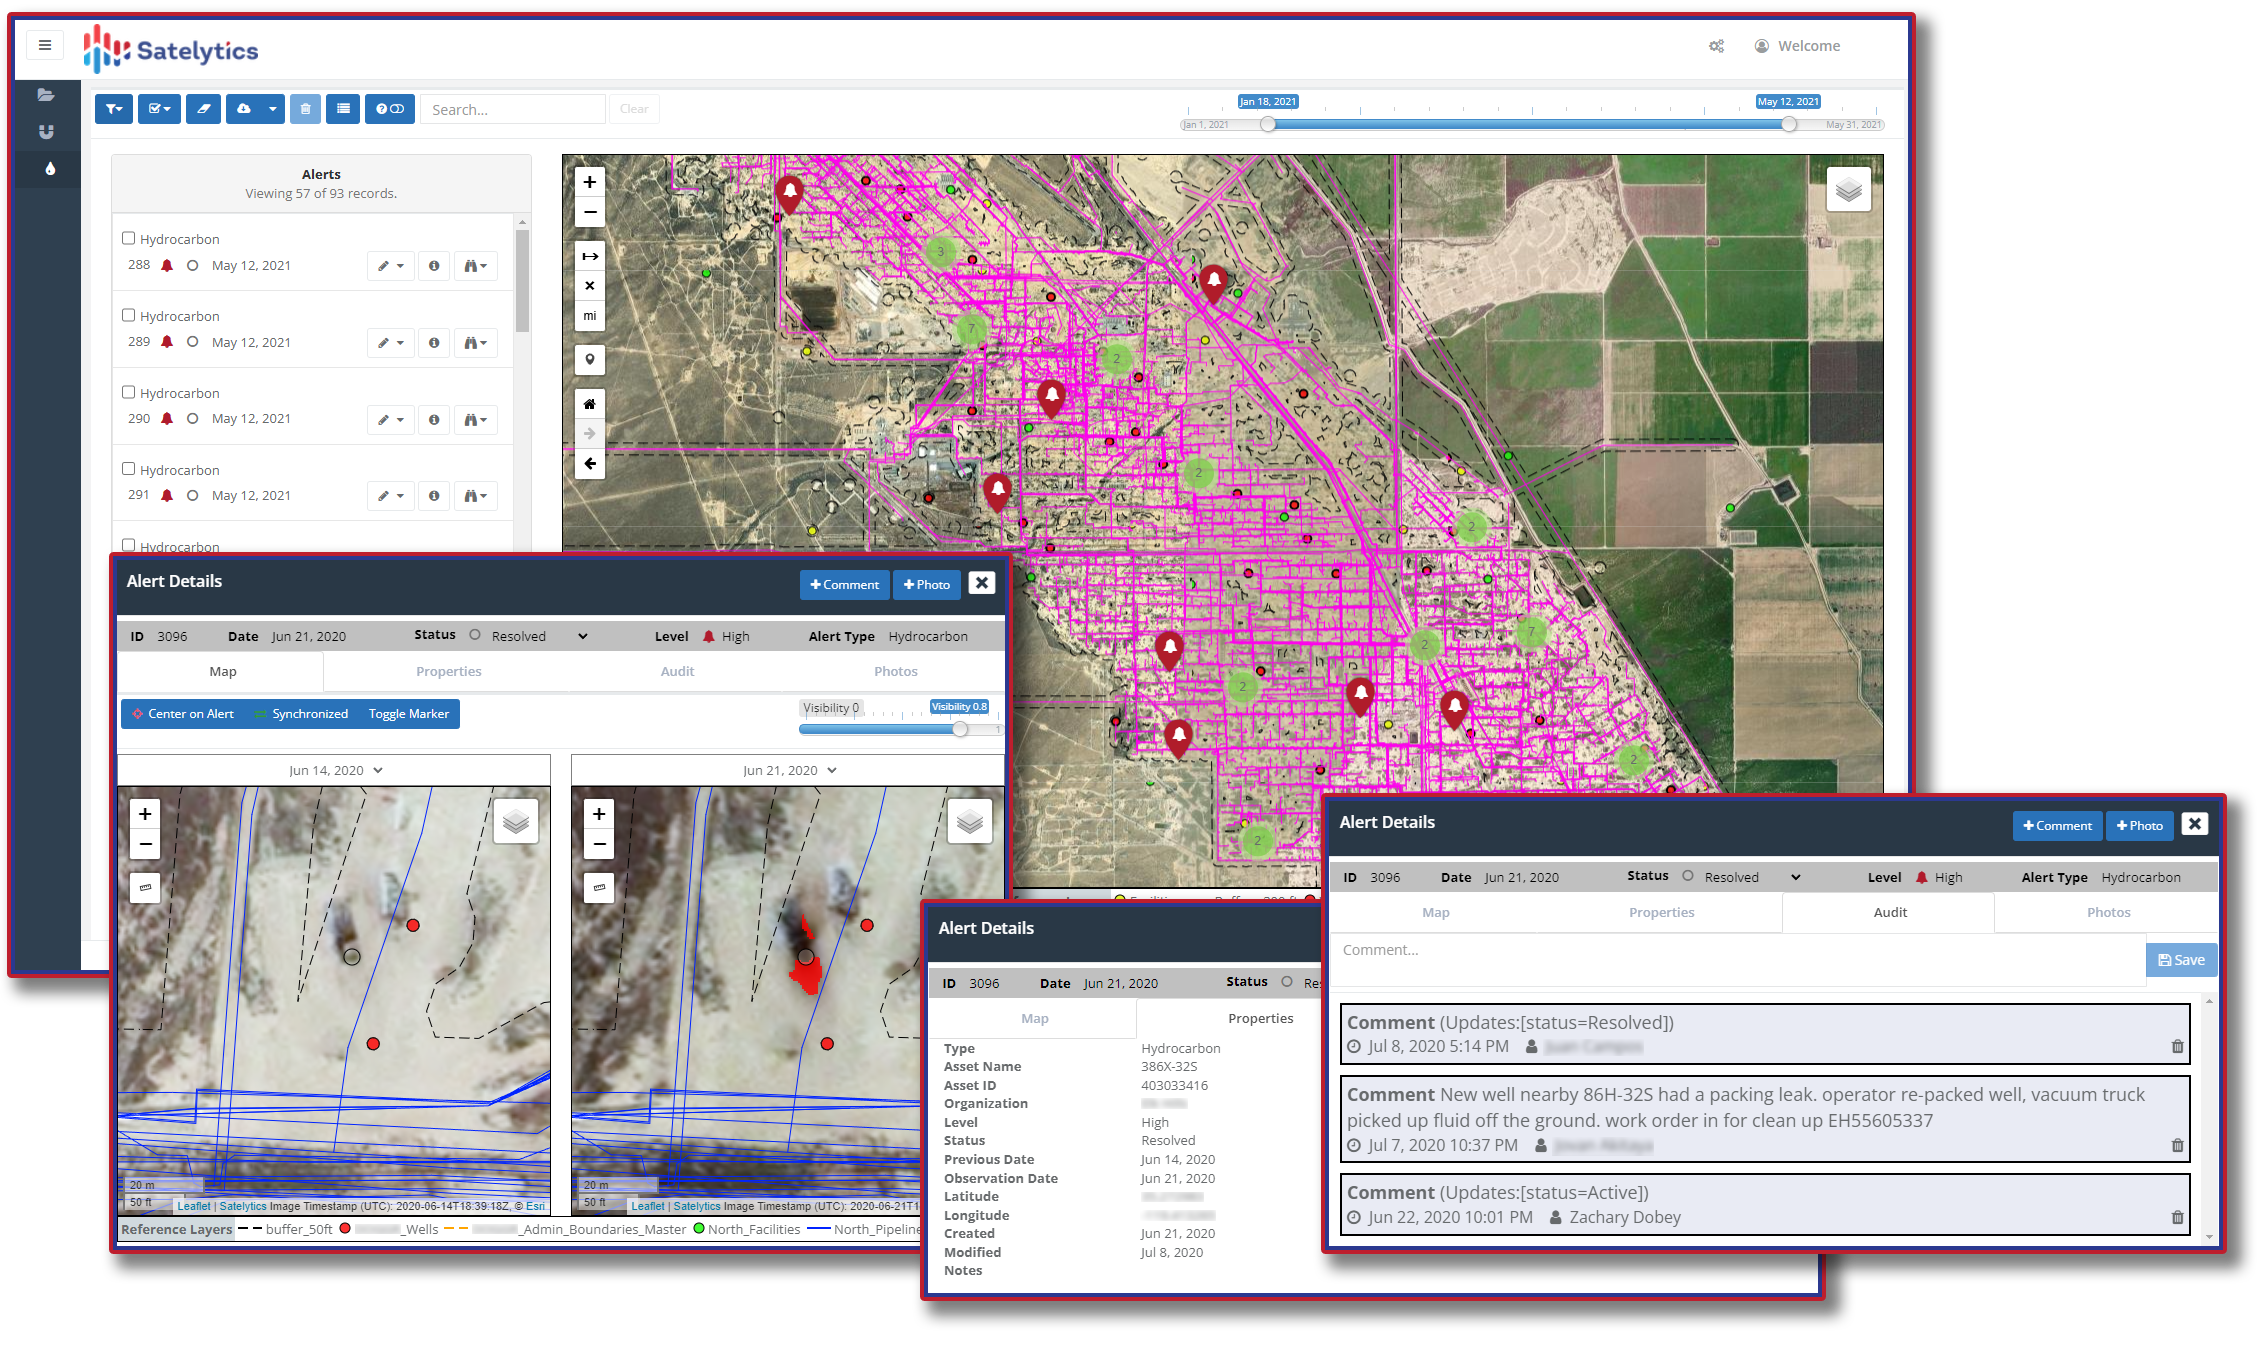Open the filter dropdown in the toolbar
2266x1346 pixels.
pos(114,109)
